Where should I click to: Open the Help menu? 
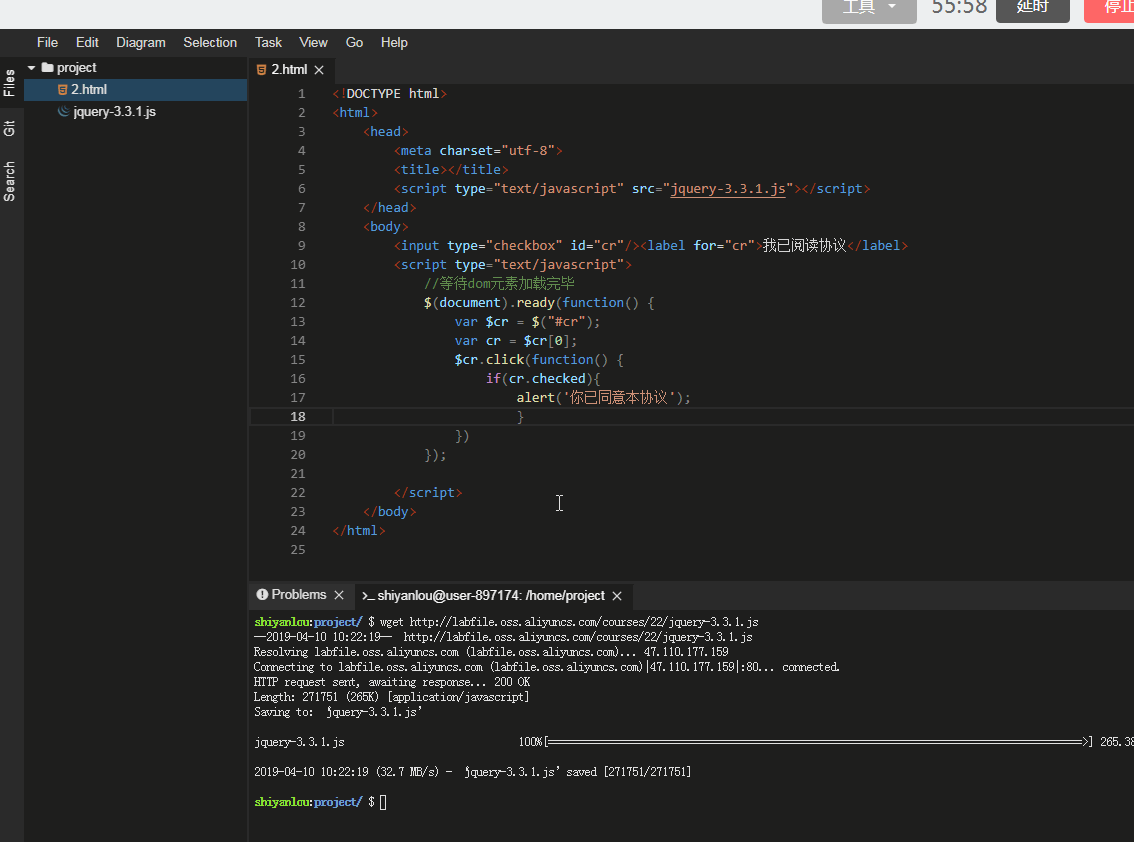pyautogui.click(x=394, y=43)
